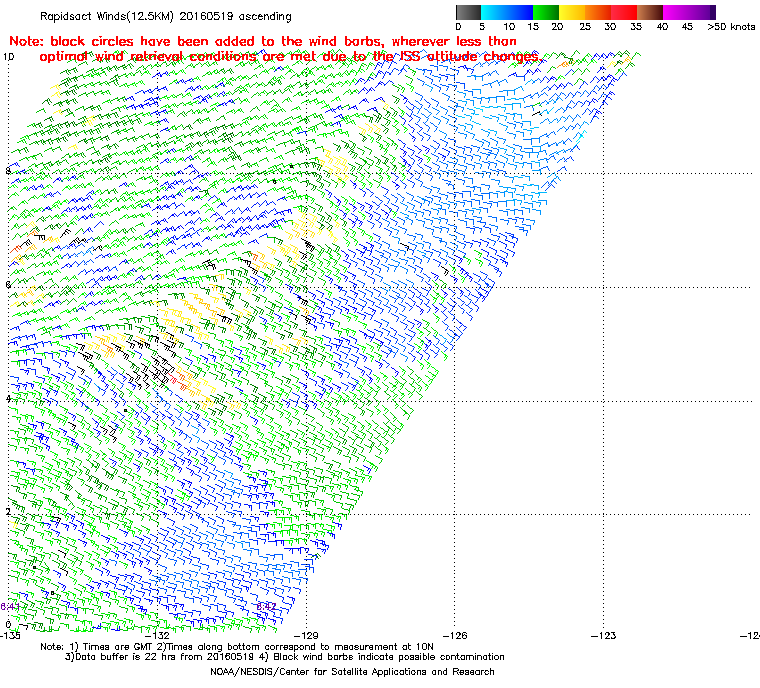The width and height of the screenshot is (760, 688).
Task: Click the legend scale label '35'
Action: click(x=636, y=27)
